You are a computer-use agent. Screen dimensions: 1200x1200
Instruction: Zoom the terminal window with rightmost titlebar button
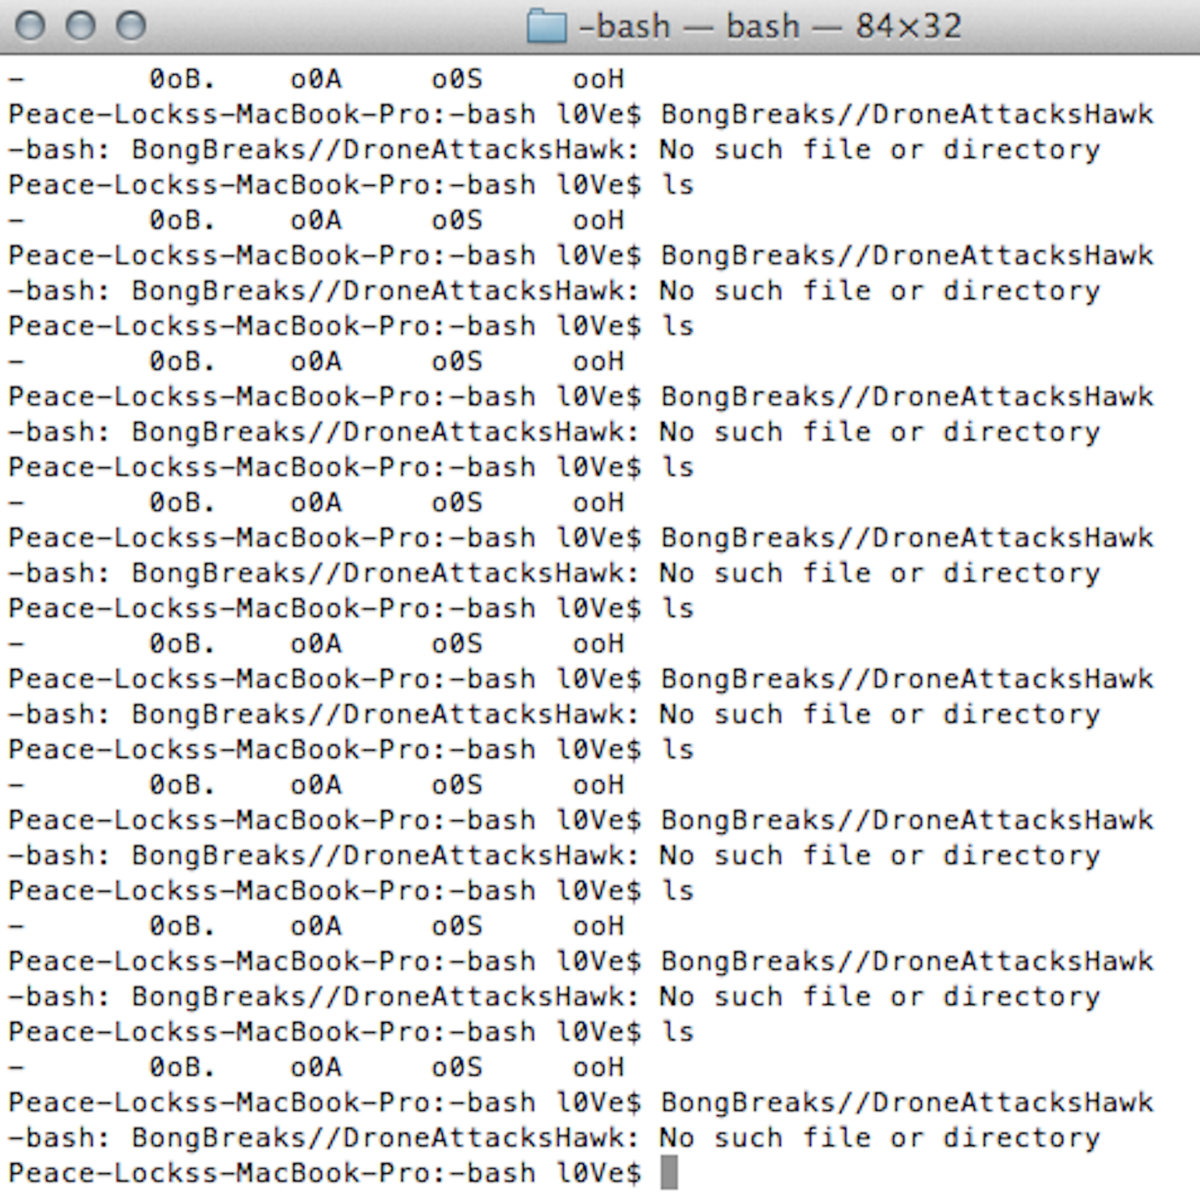point(131,26)
